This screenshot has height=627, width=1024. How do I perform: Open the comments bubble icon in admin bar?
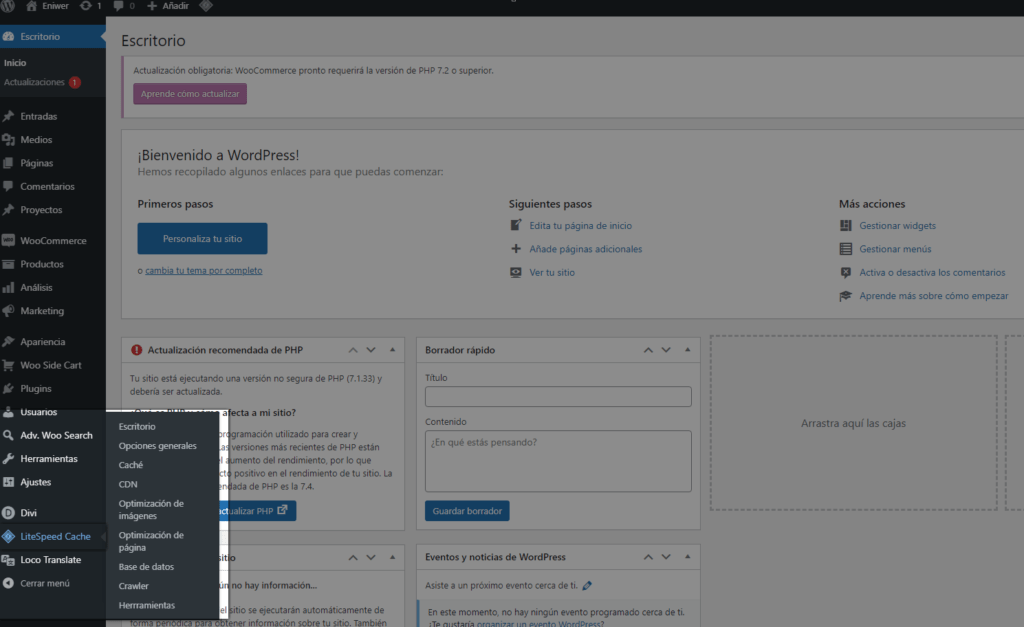tap(118, 6)
